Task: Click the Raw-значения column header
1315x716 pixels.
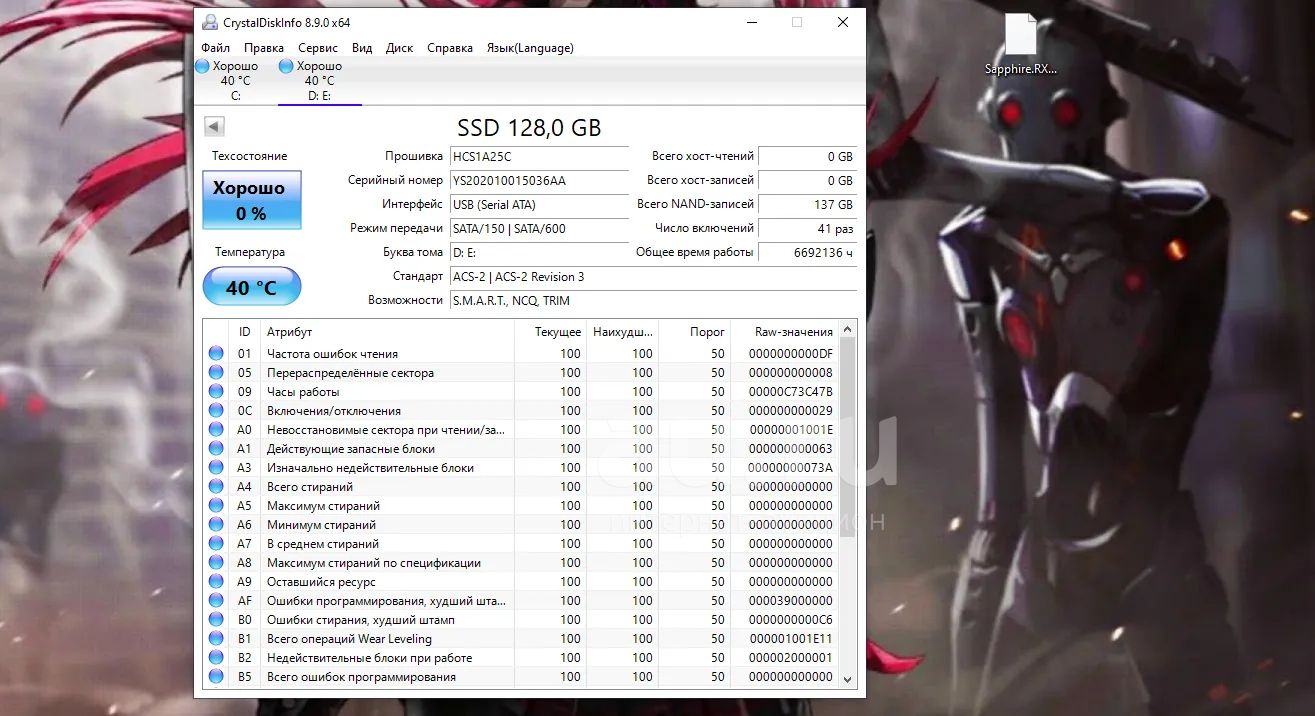Action: point(785,331)
